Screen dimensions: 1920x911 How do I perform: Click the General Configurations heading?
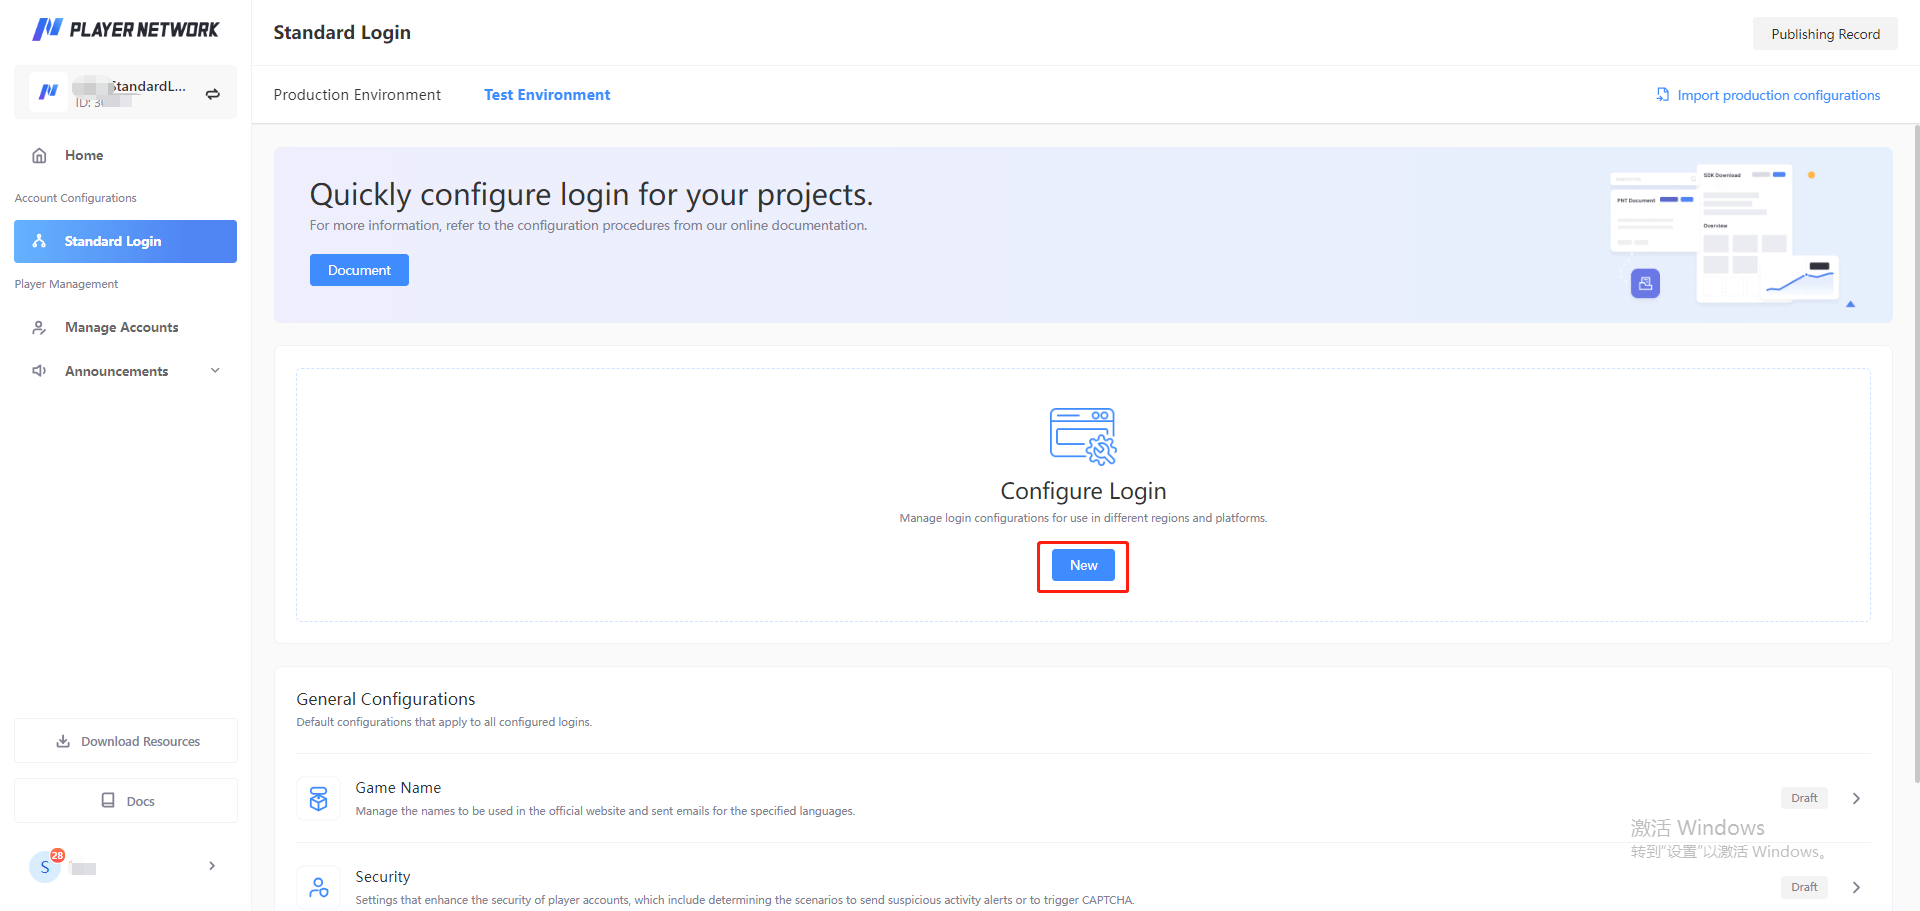tap(386, 699)
